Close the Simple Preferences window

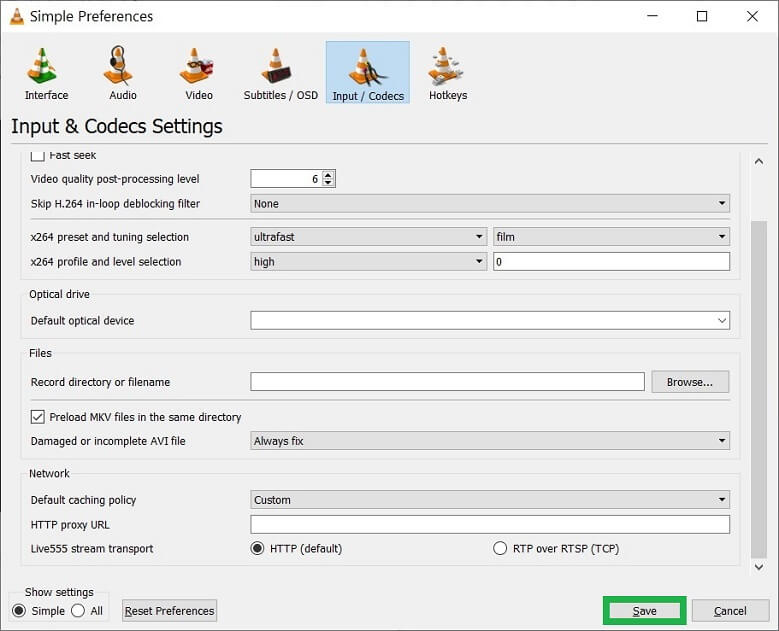tap(752, 16)
